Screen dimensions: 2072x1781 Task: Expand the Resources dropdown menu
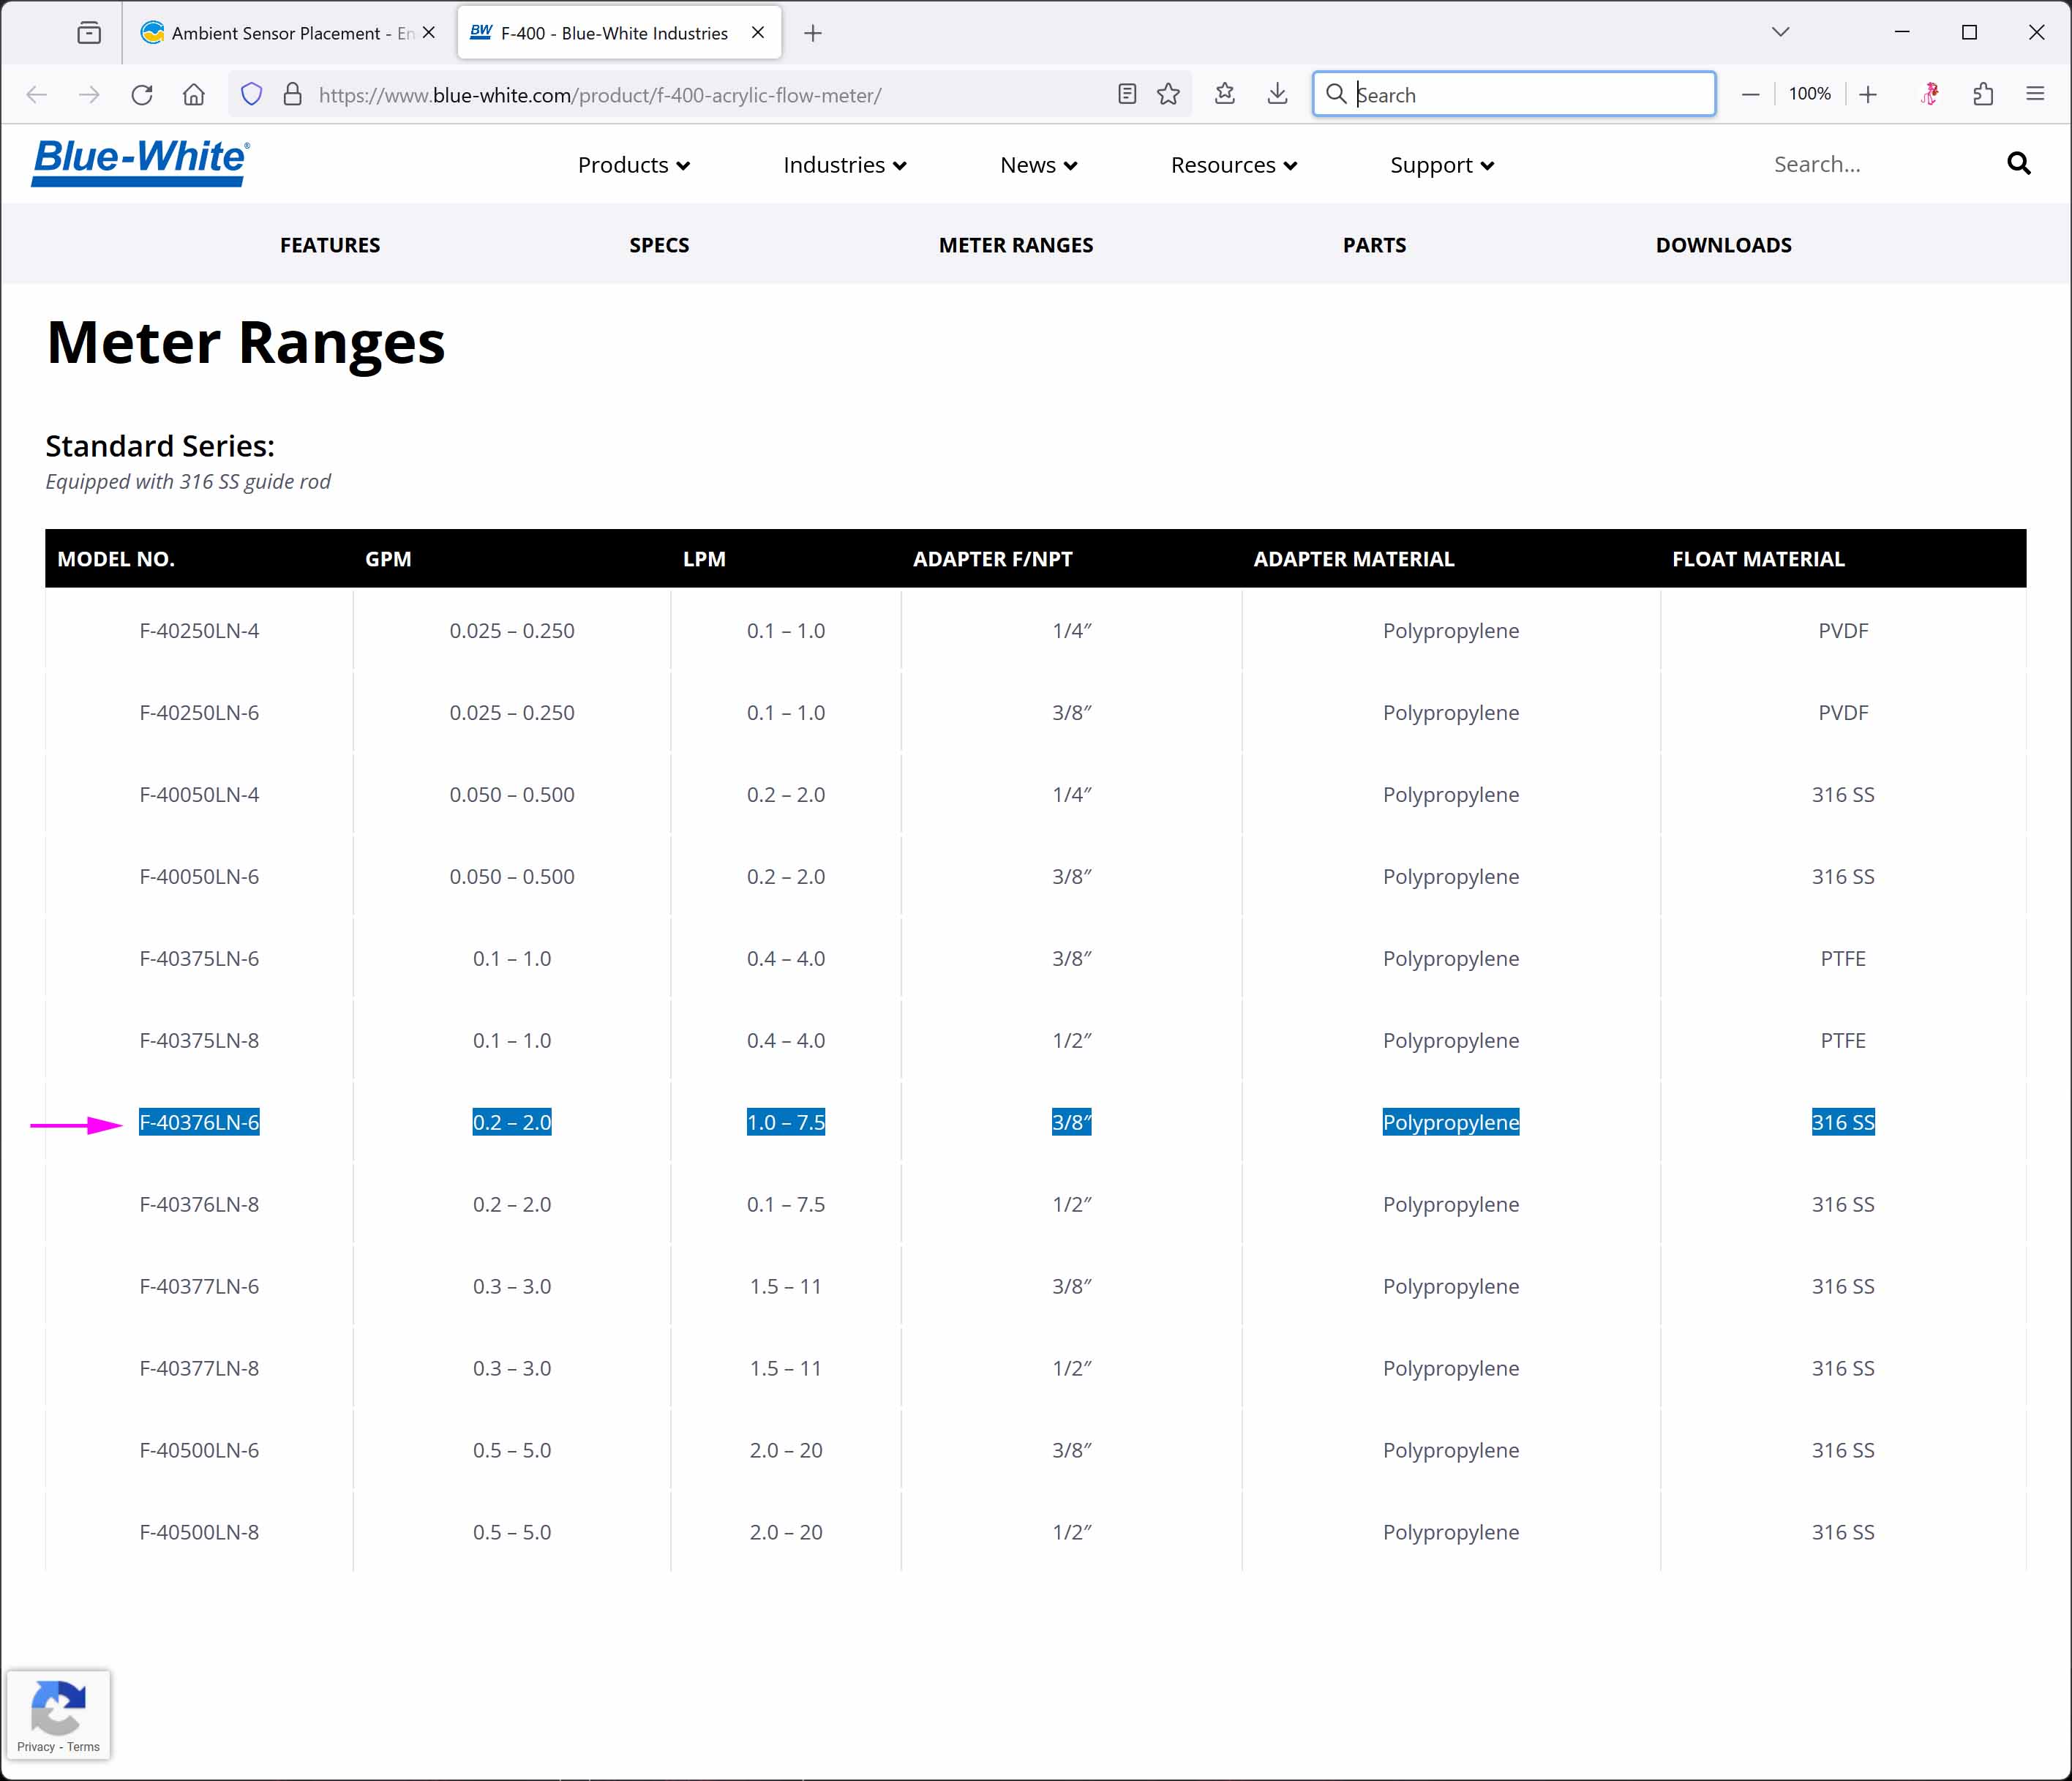click(x=1233, y=165)
